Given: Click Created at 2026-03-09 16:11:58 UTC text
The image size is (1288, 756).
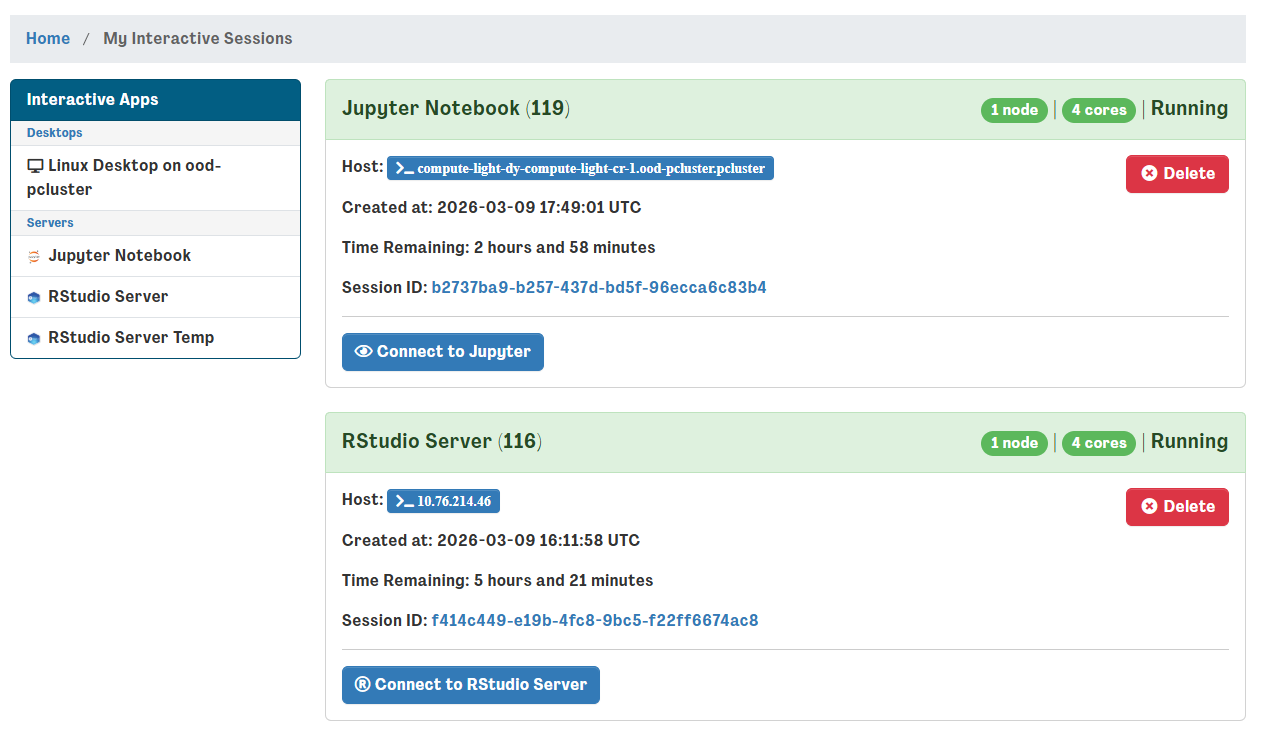Looking at the screenshot, I should point(491,541).
